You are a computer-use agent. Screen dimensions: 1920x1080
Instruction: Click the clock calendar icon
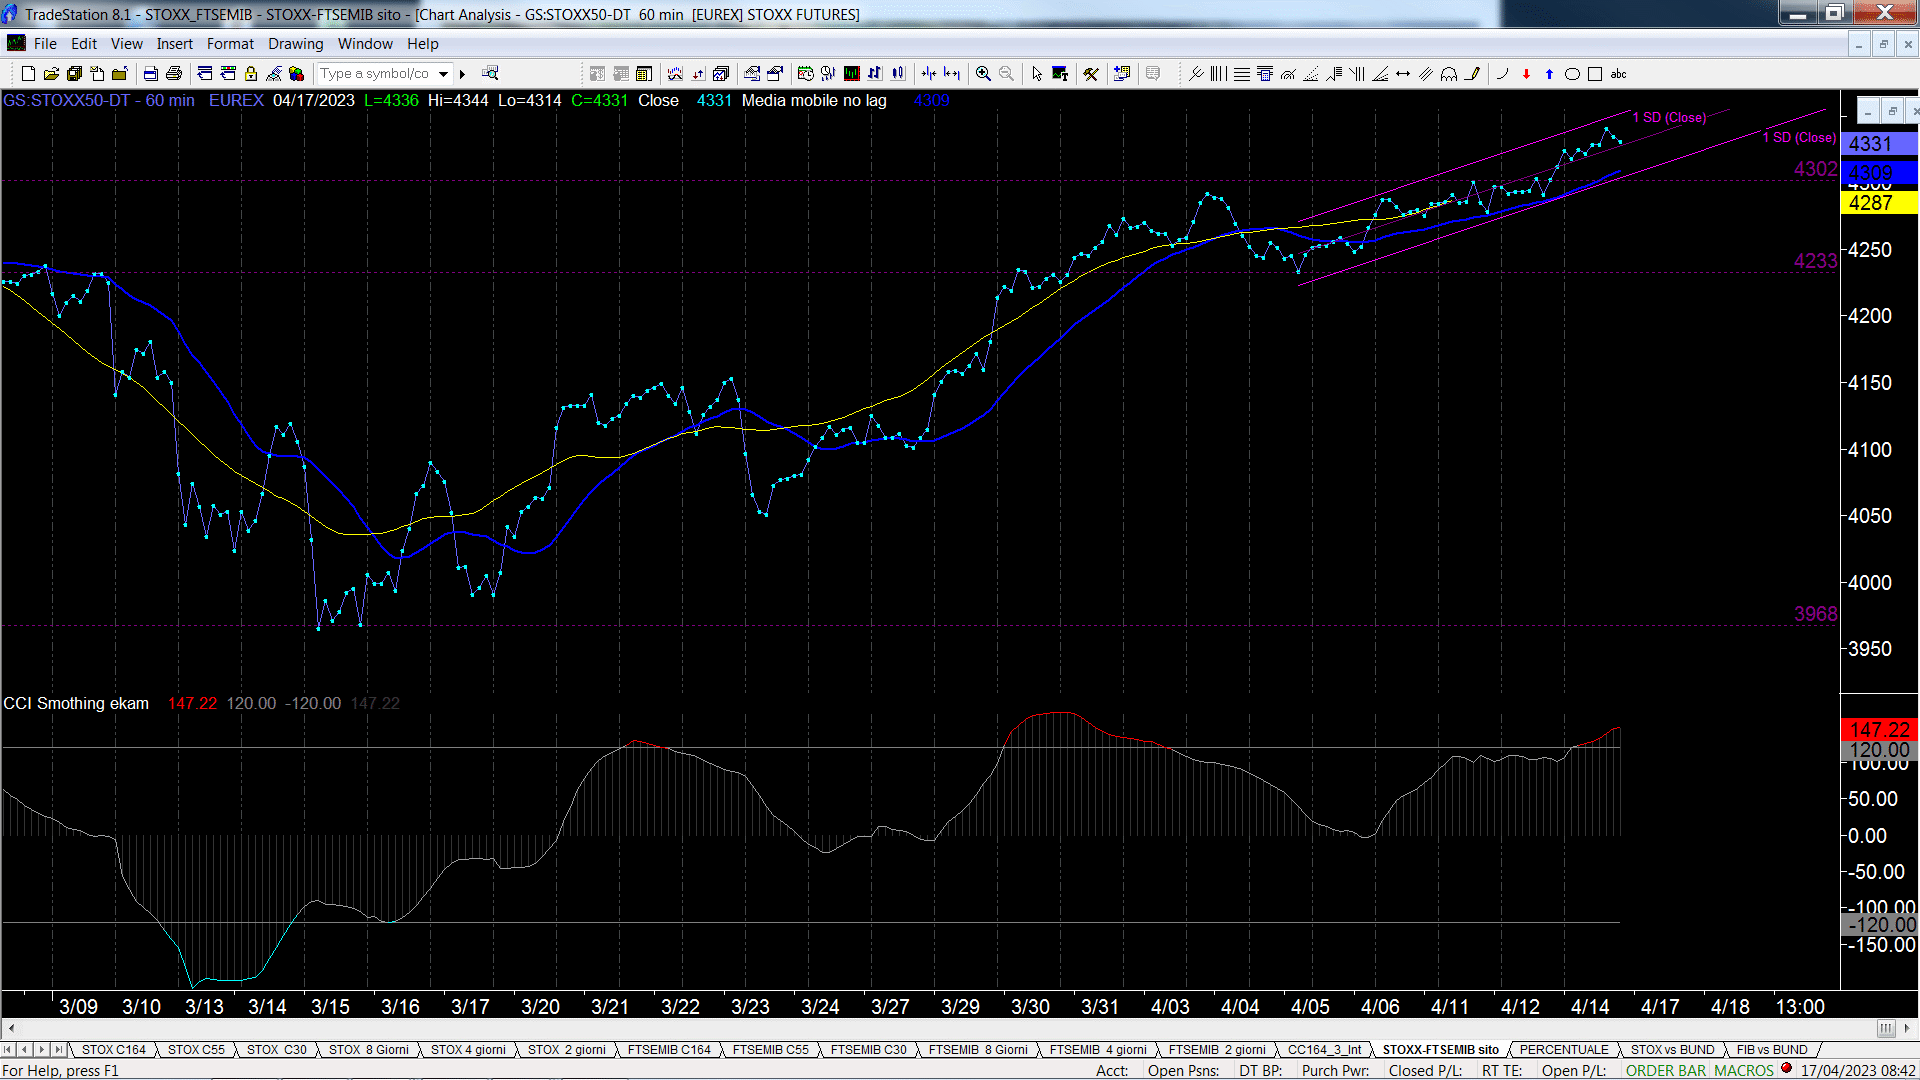click(806, 74)
